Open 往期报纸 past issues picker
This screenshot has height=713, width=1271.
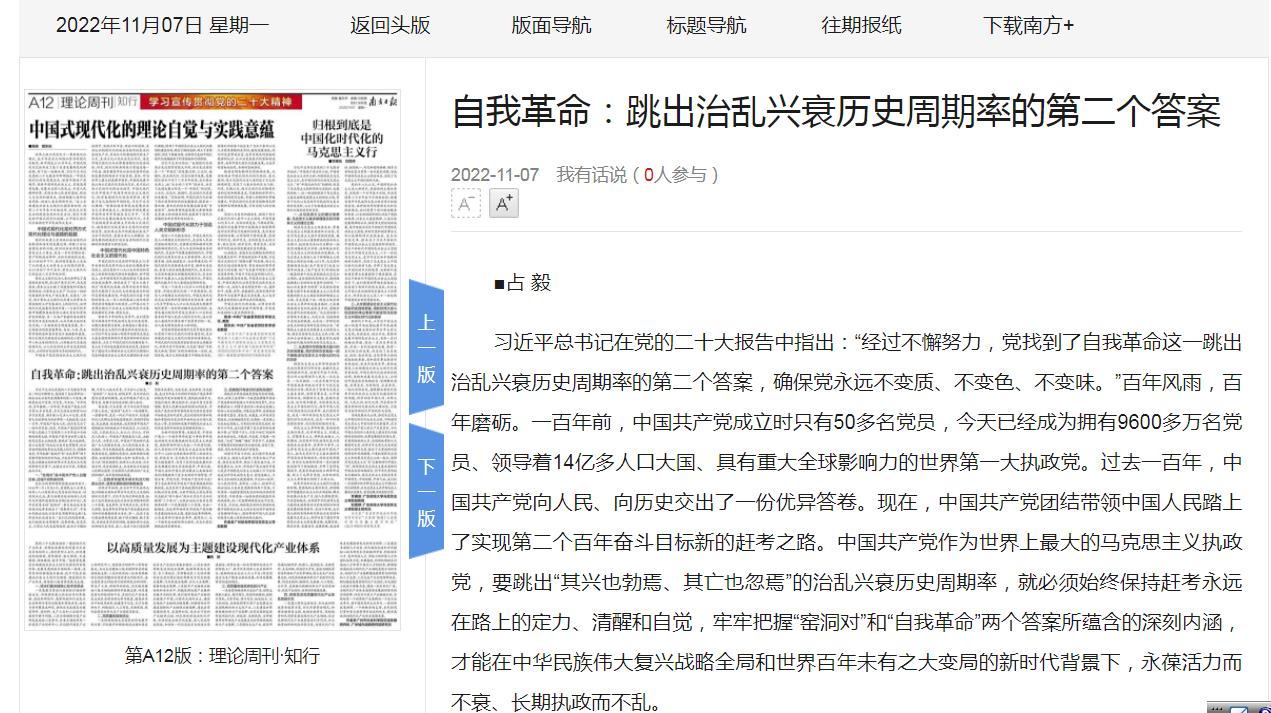pyautogui.click(x=861, y=26)
